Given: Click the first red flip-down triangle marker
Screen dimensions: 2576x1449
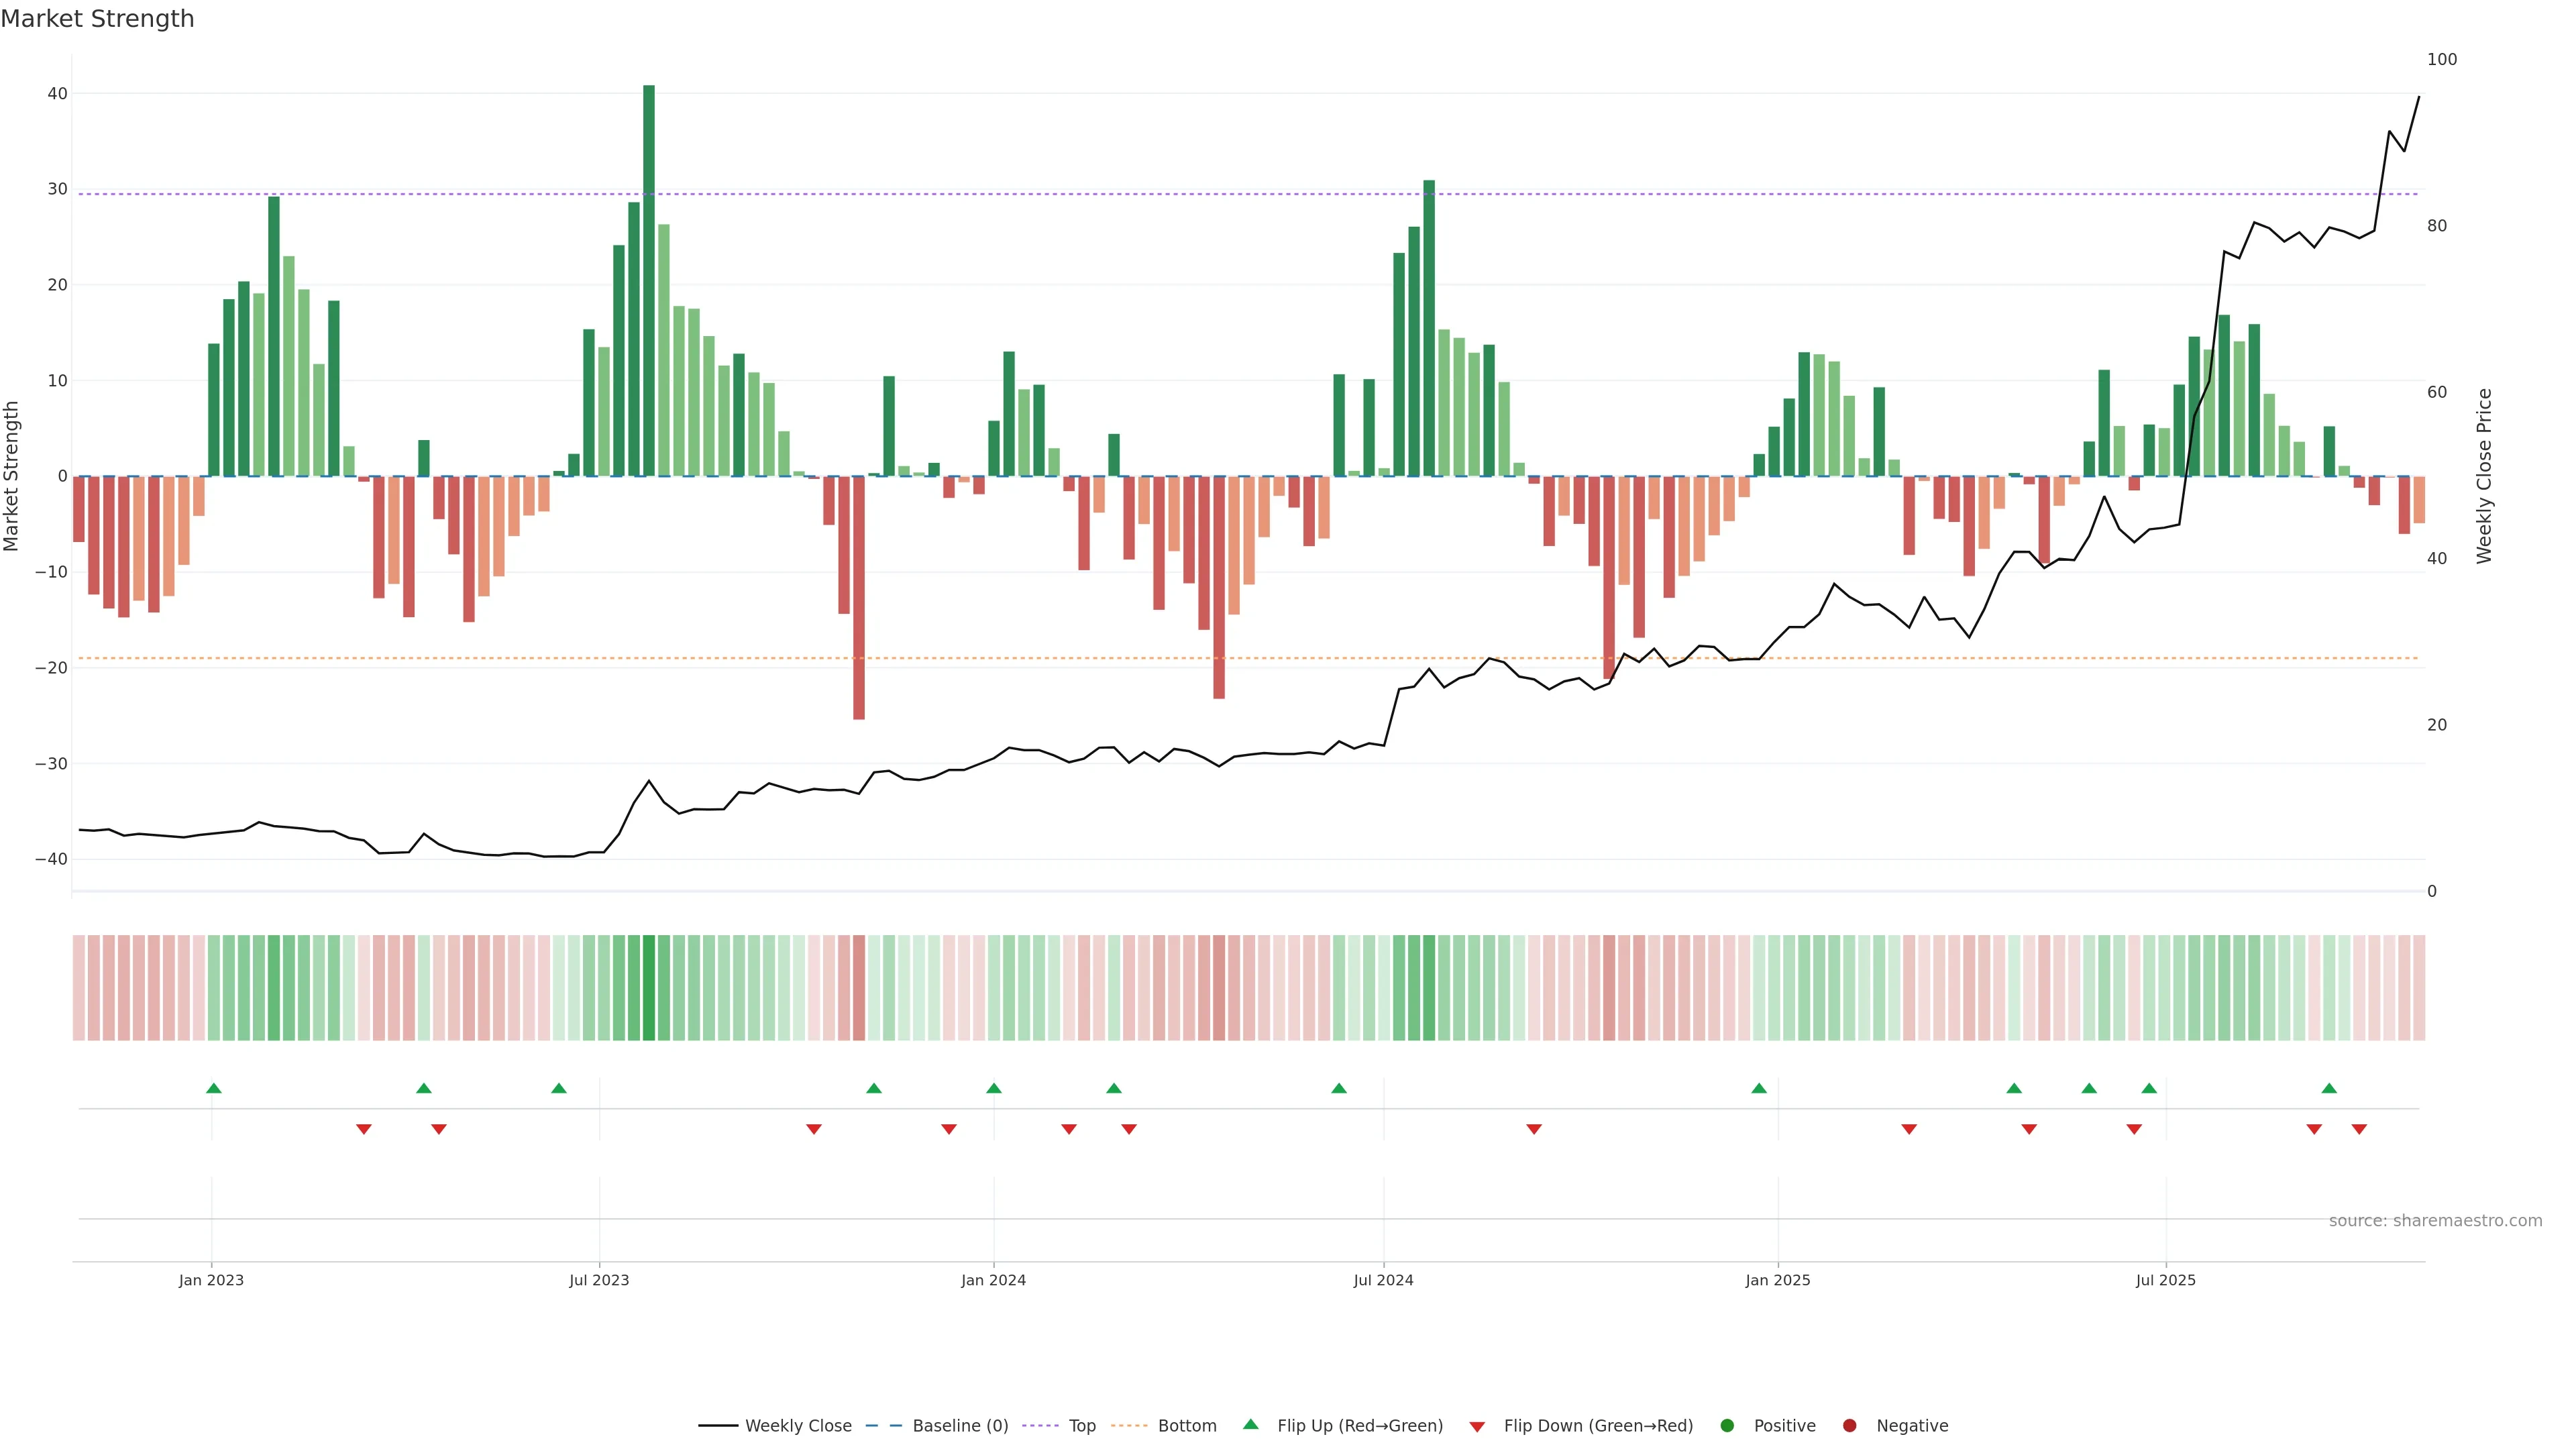Looking at the screenshot, I should (x=364, y=1129).
